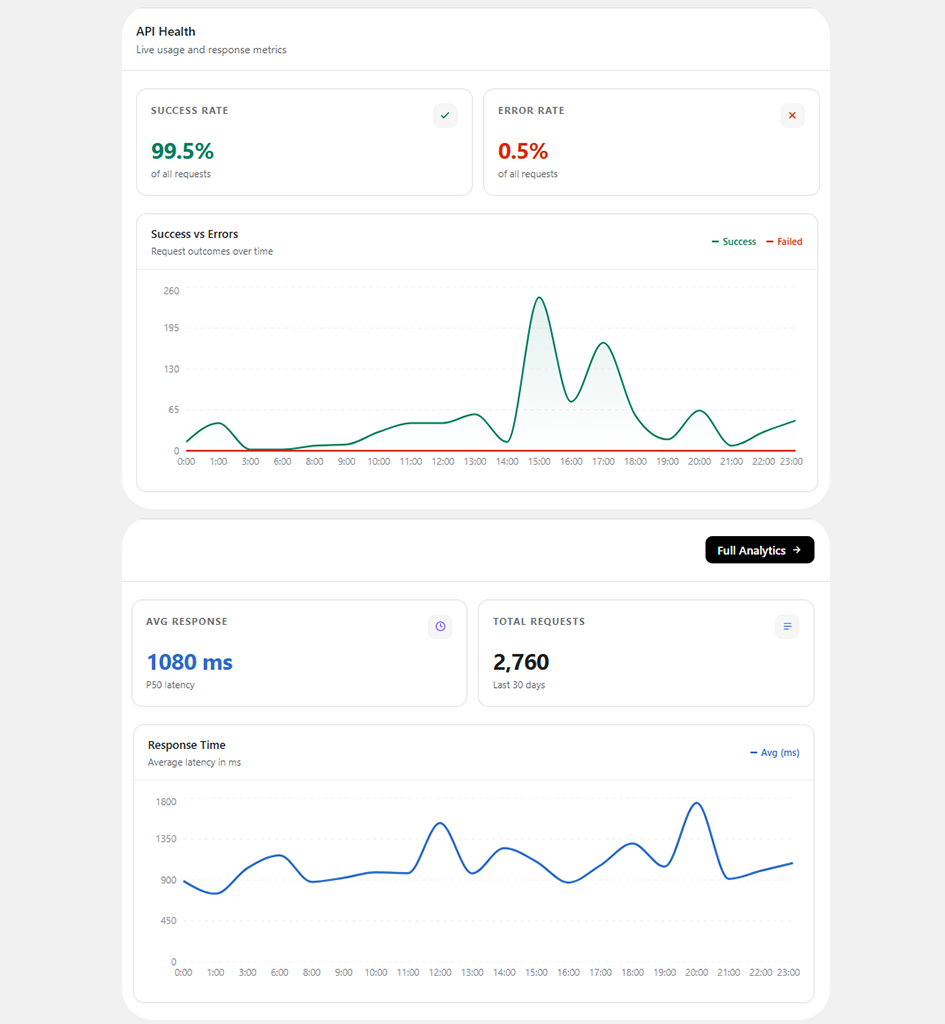Click the ERROR RATE card label

(x=531, y=110)
